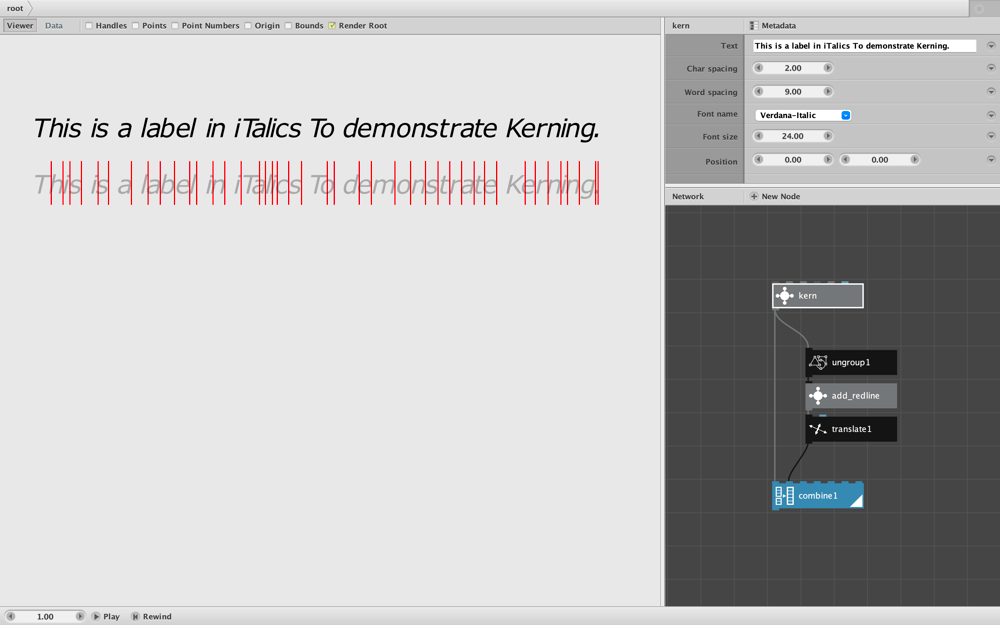Screen dimensions: 1000x625
Task: Open the Font size options arrow
Action: coord(991,136)
